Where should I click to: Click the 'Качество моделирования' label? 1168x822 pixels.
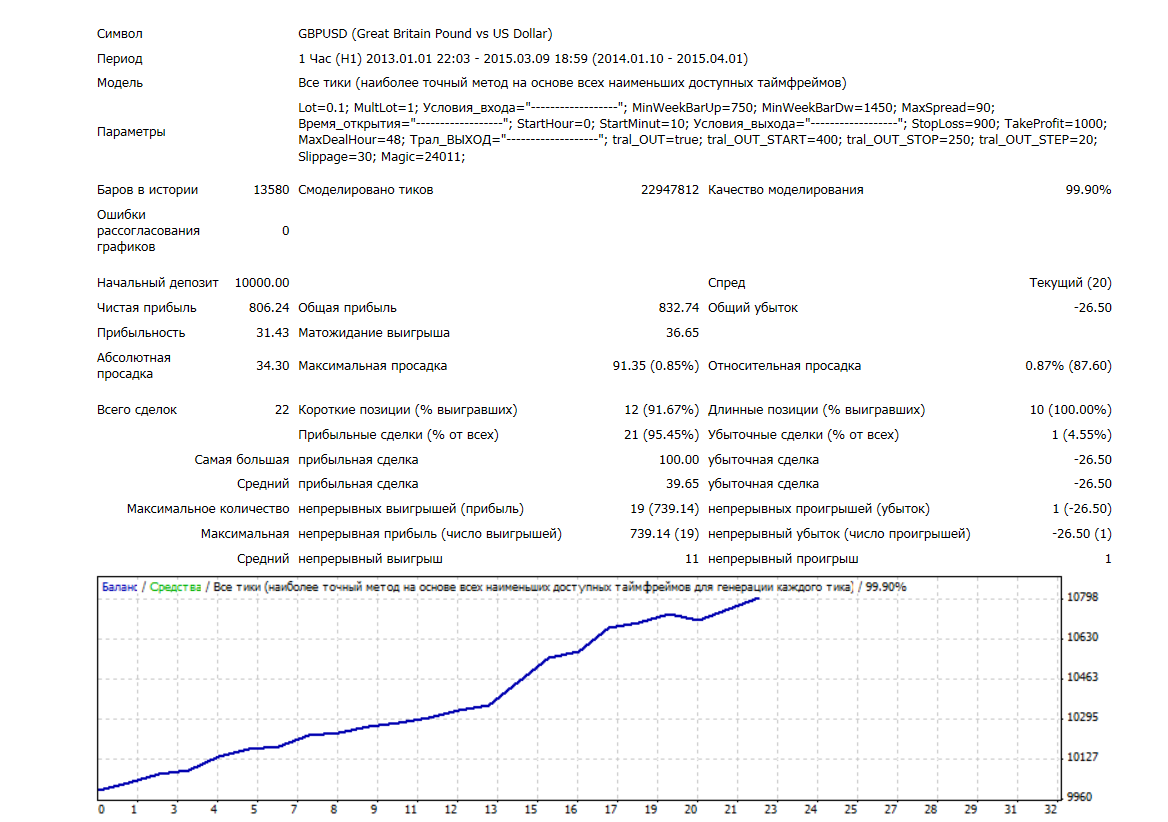pos(785,190)
